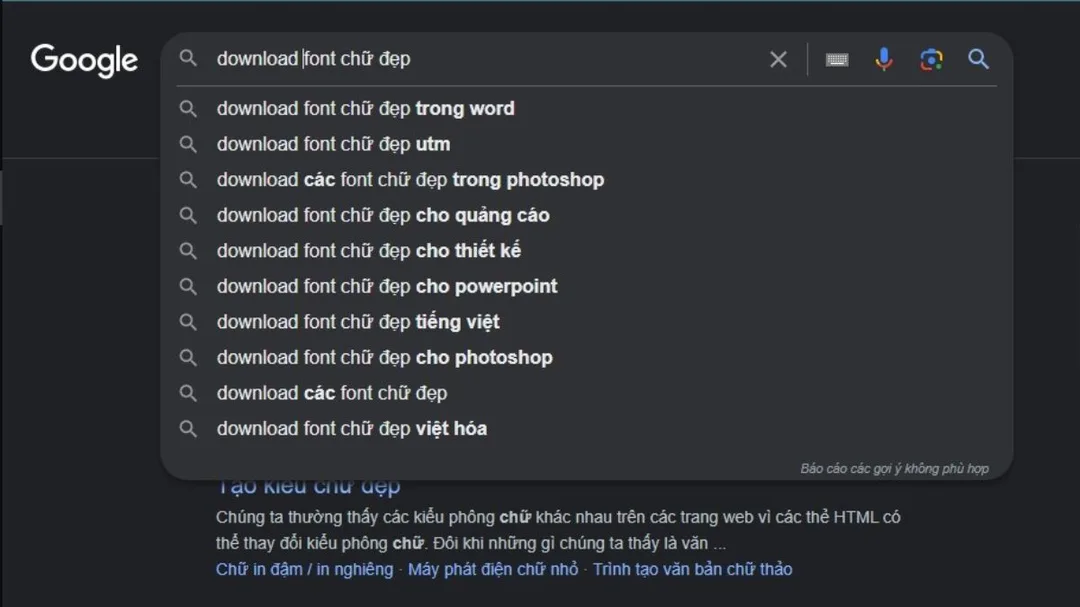Open Google Lens image search
Screen dimensions: 1080x607
[931, 59]
